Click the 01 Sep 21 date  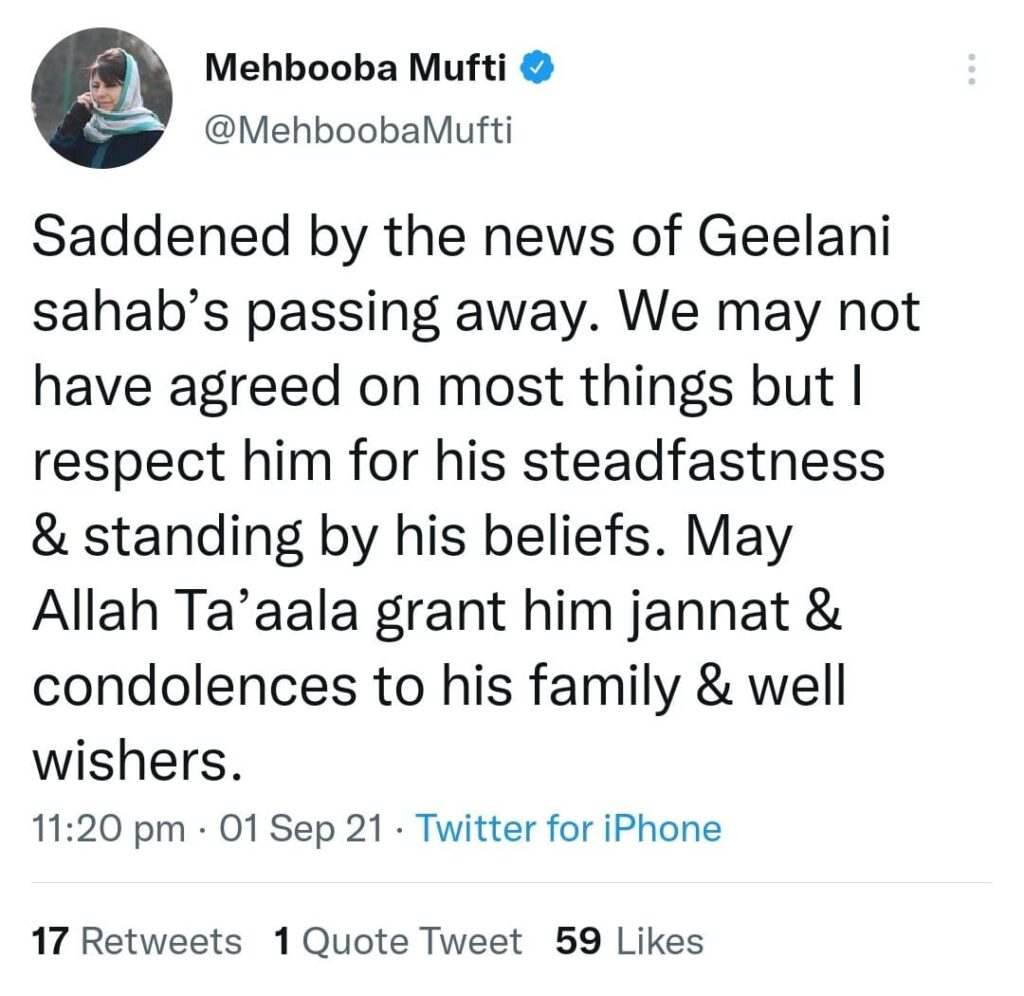click(301, 829)
